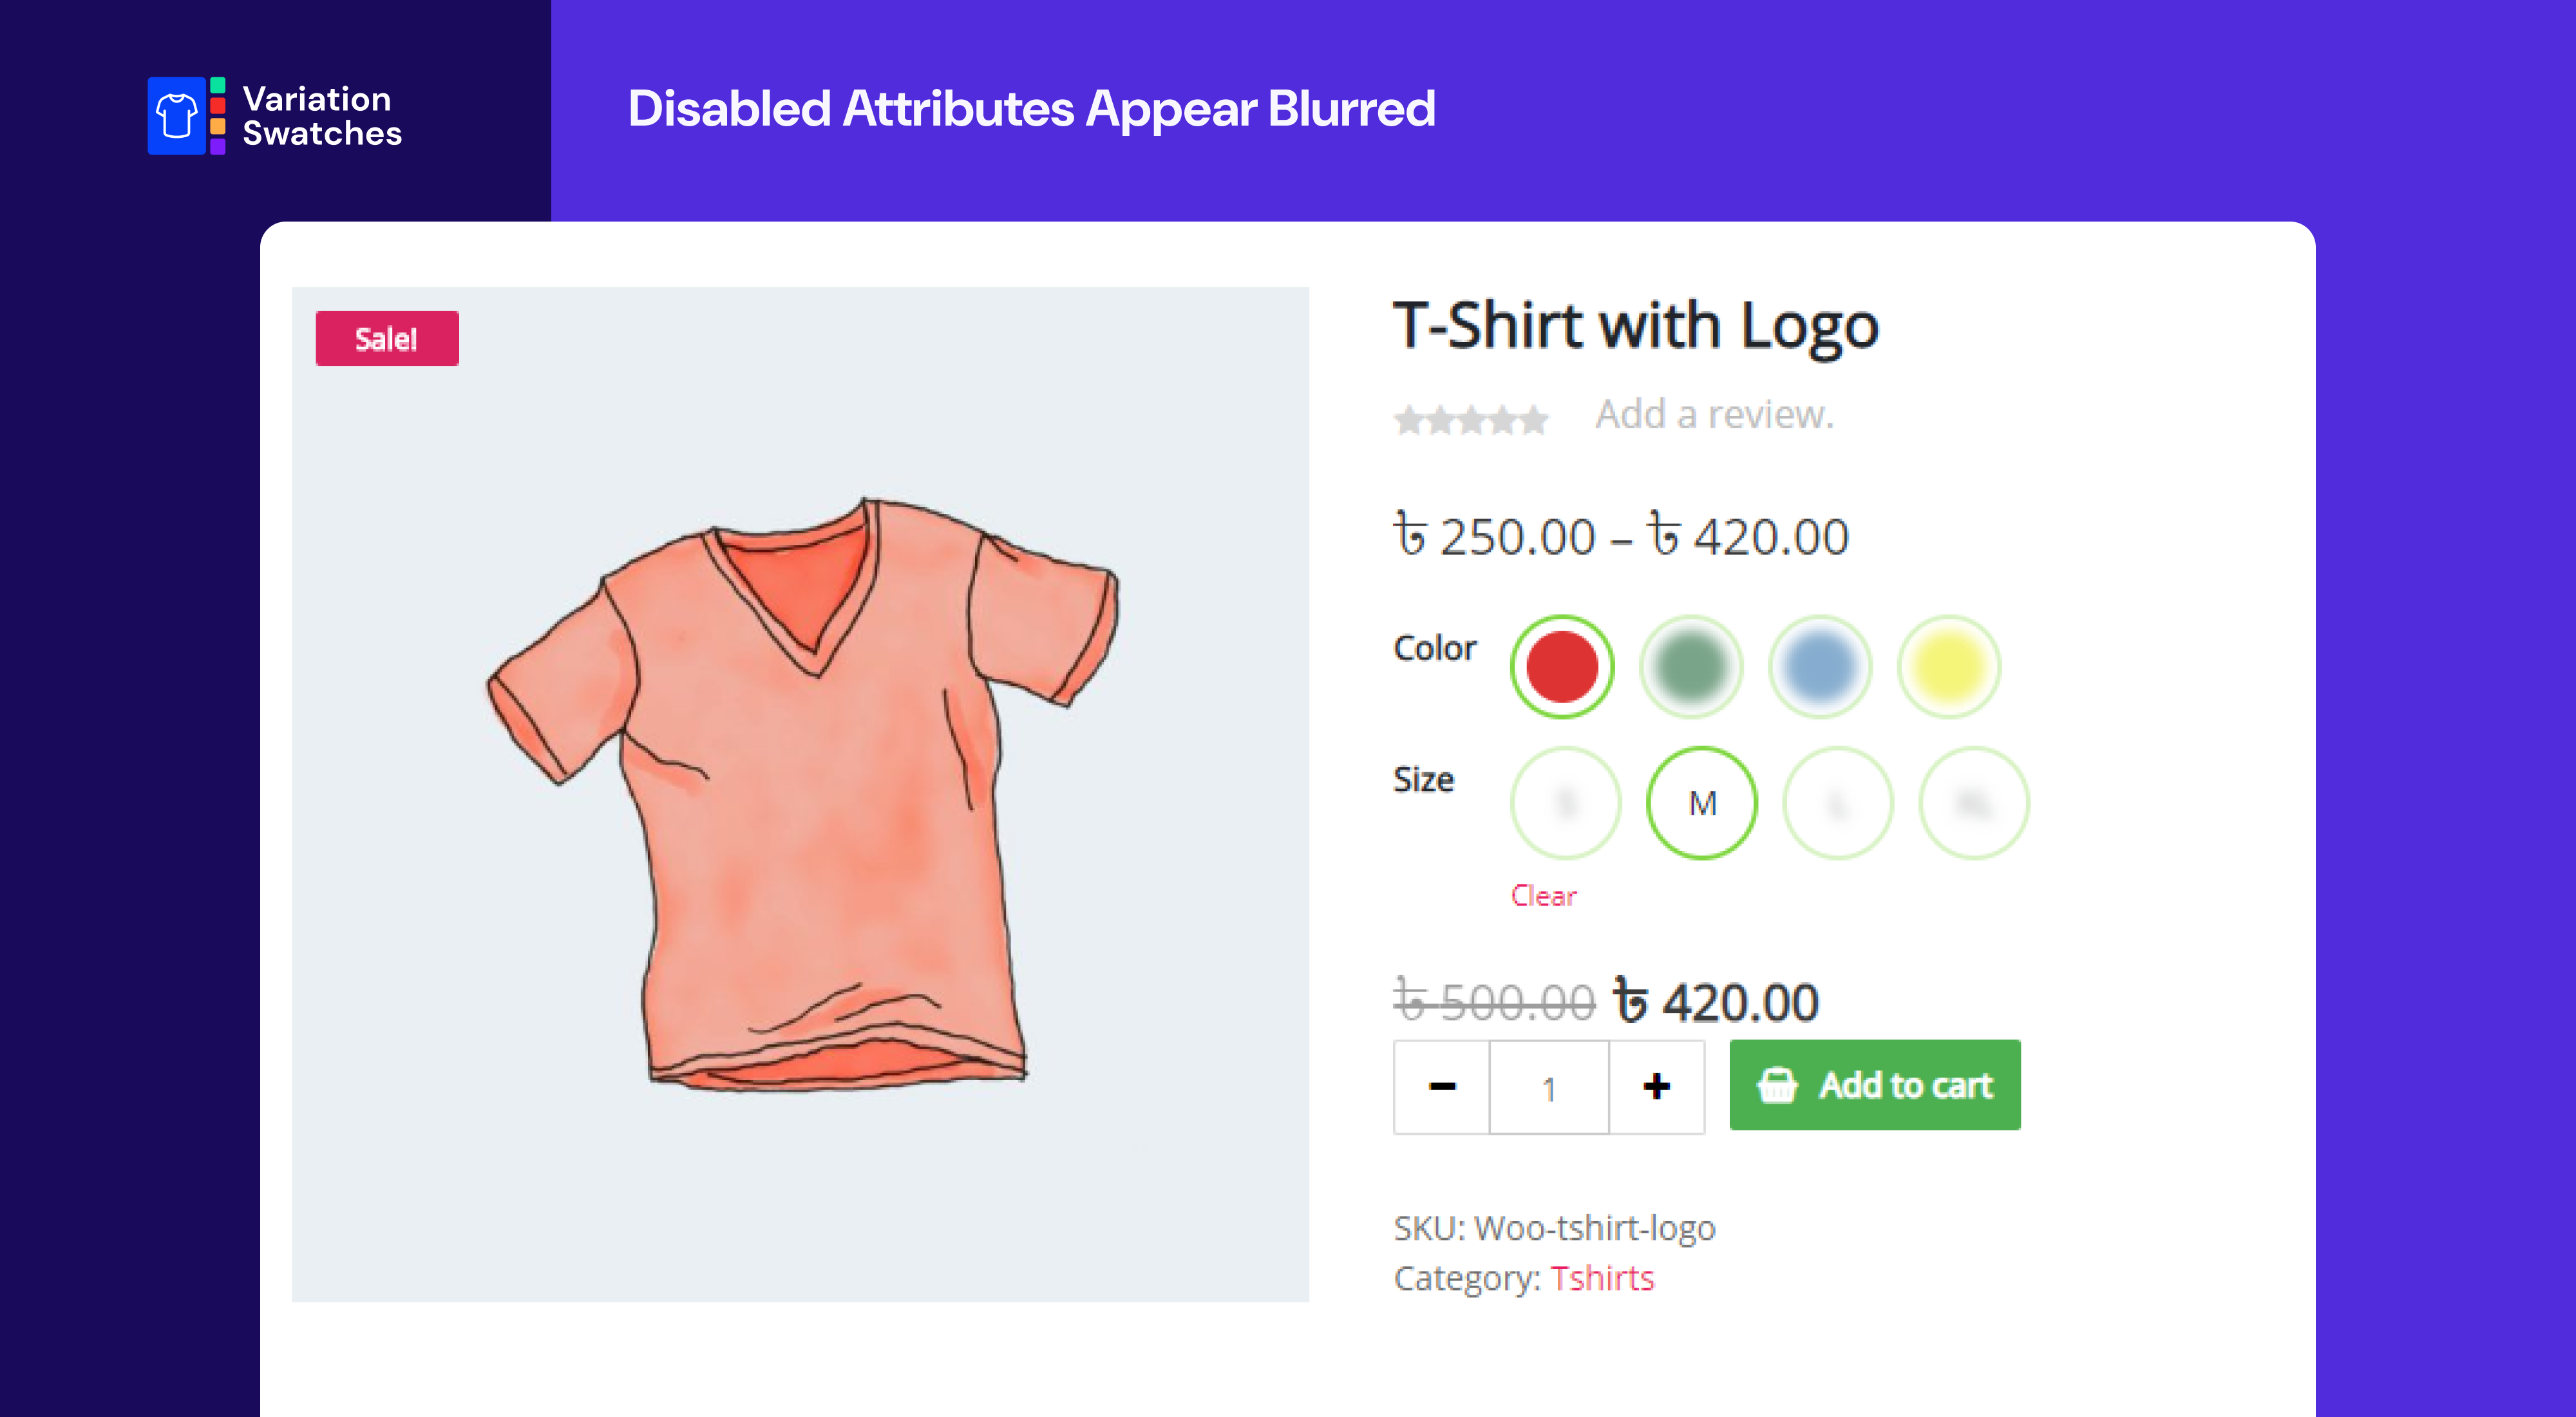Click the basket icon on Add to cart

tap(1777, 1085)
